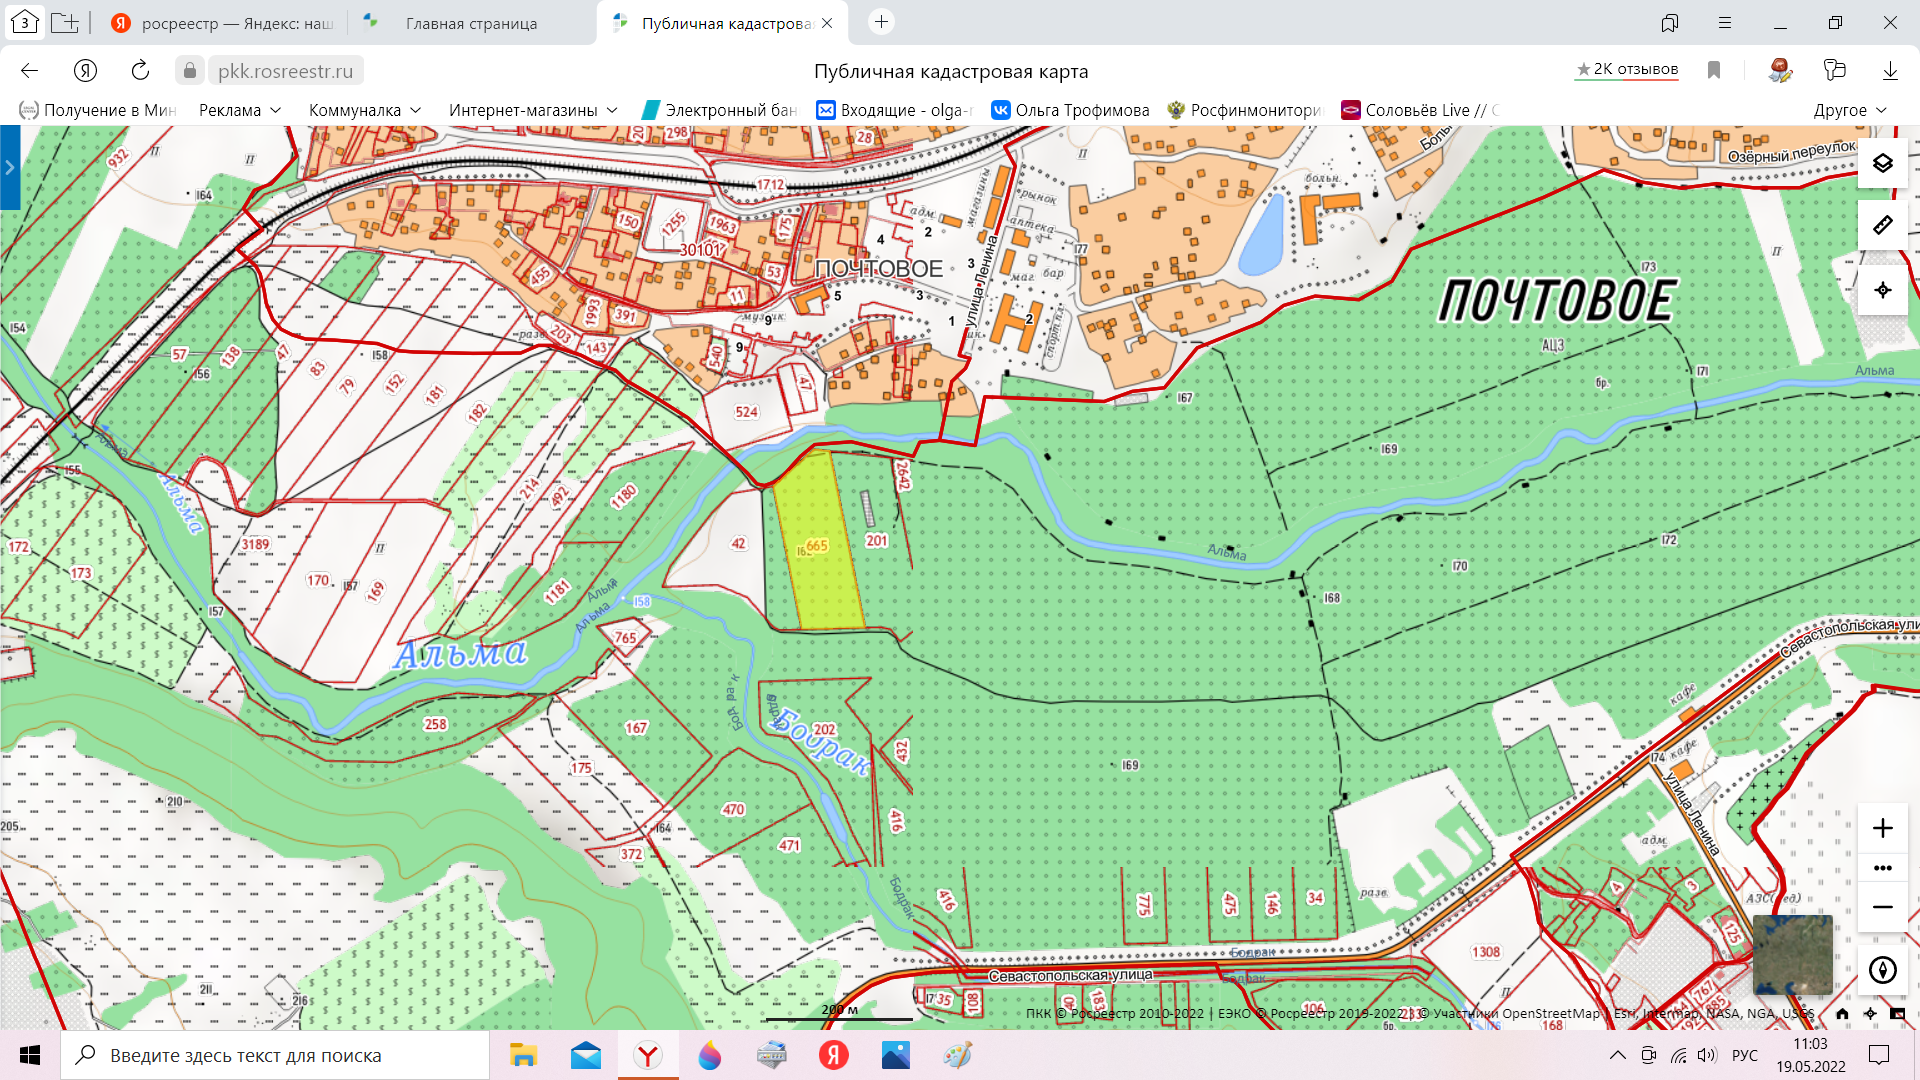Click the small home icon on map
The image size is (1920, 1080).
[1842, 1013]
